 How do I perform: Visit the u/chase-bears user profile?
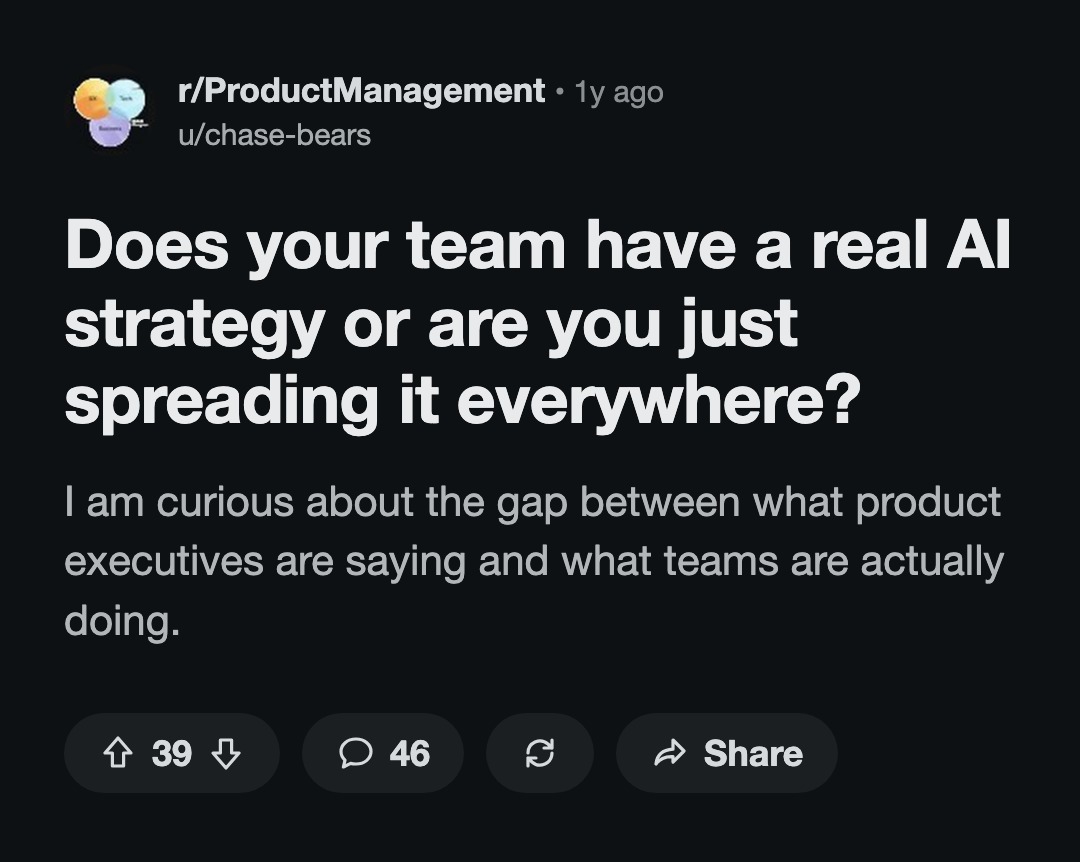click(274, 135)
